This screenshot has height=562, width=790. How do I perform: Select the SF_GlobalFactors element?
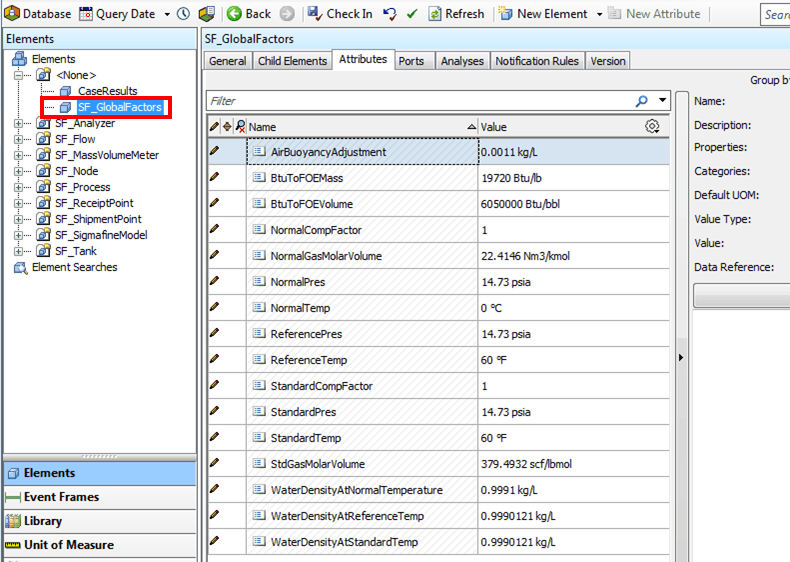tap(120, 107)
